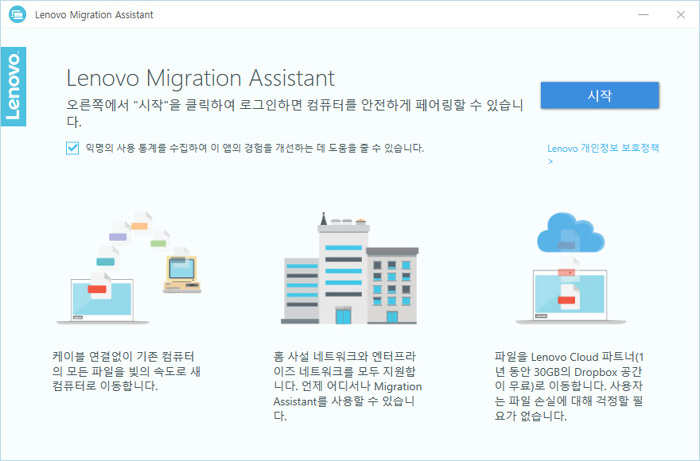Image resolution: width=700 pixels, height=461 pixels.
Task: Click the vertical Lenovo logo badge
Action: [x=13, y=87]
